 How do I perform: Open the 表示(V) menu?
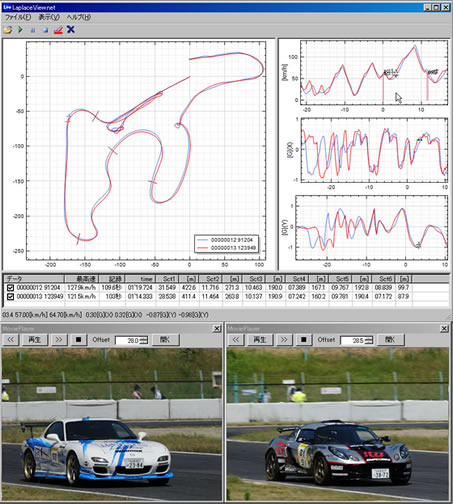point(49,17)
